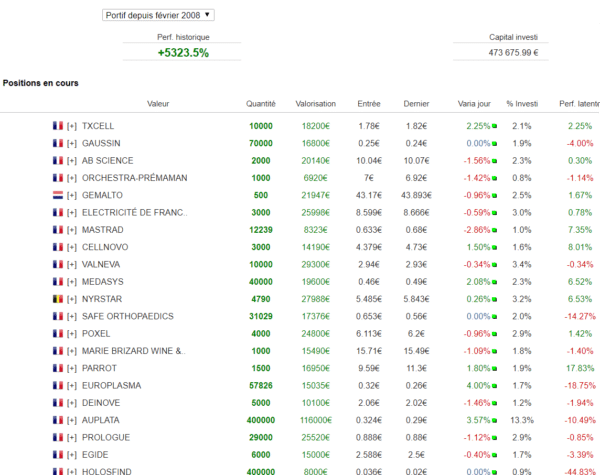Expand the [+] next to PARROT
Screen dimensions: 600x475
[x=72, y=368]
